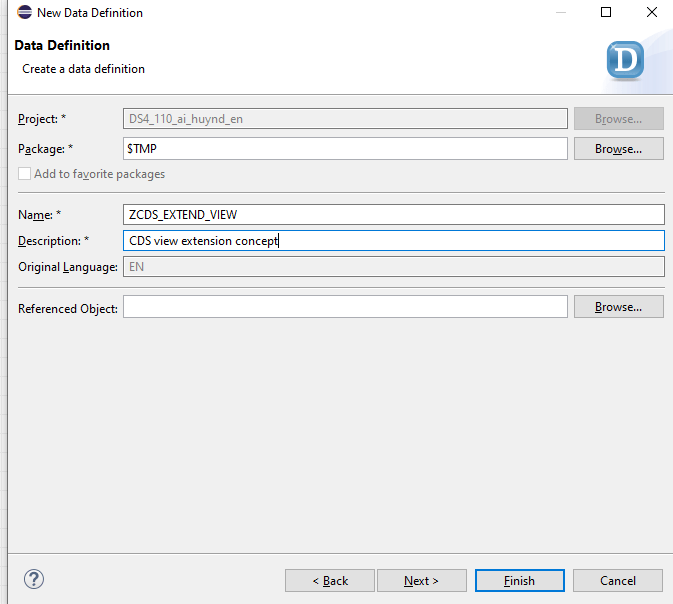Cancel the data definition wizard
Image resolution: width=673 pixels, height=604 pixels.
click(x=618, y=581)
